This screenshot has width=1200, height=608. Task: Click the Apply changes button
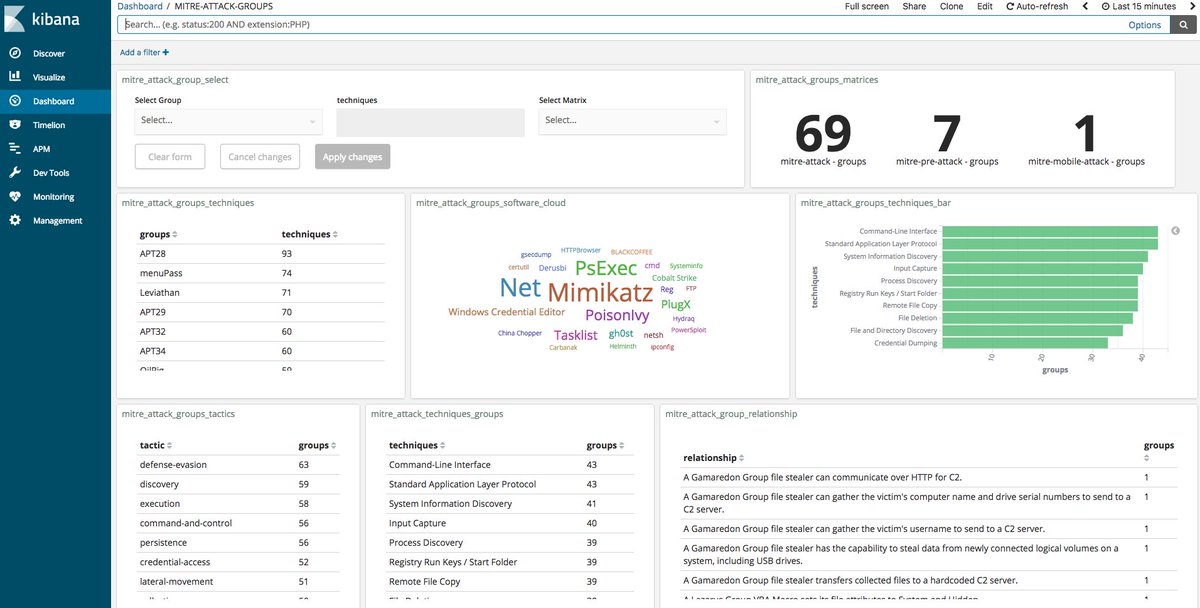(352, 156)
